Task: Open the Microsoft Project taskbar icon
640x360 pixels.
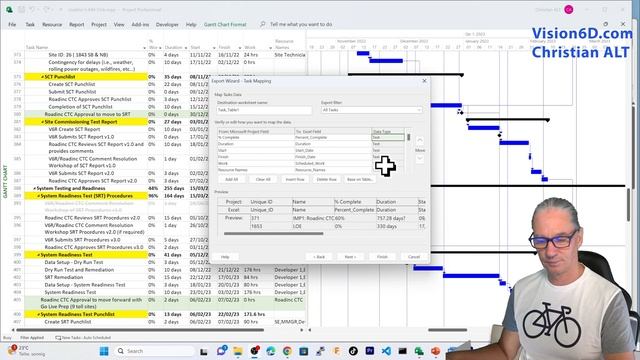Action: click(x=419, y=351)
